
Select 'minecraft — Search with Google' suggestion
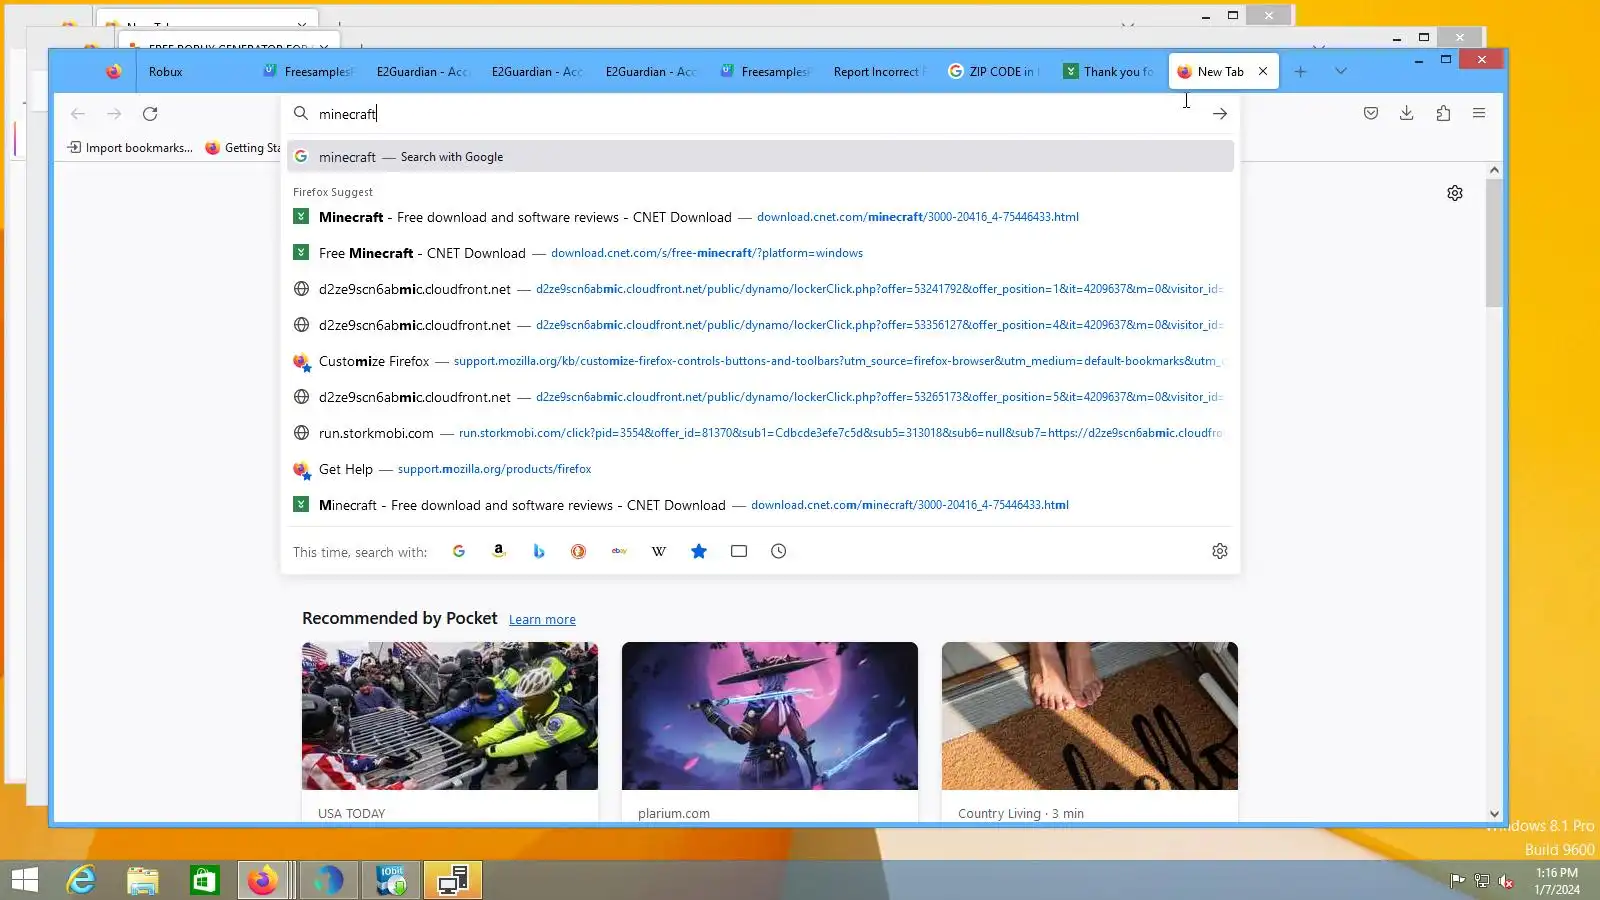pos(760,157)
